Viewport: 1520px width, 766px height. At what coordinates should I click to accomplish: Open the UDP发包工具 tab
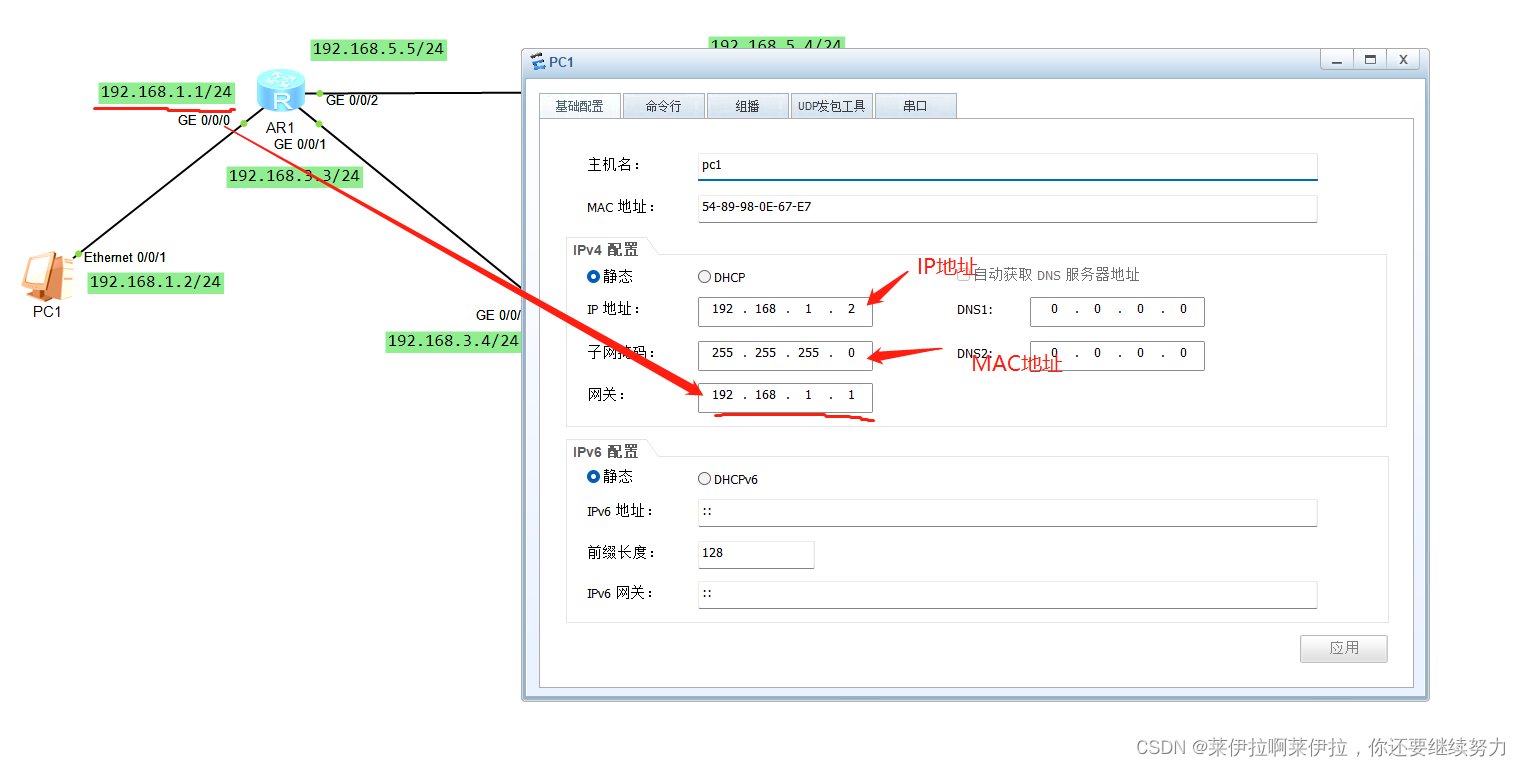pyautogui.click(x=831, y=106)
